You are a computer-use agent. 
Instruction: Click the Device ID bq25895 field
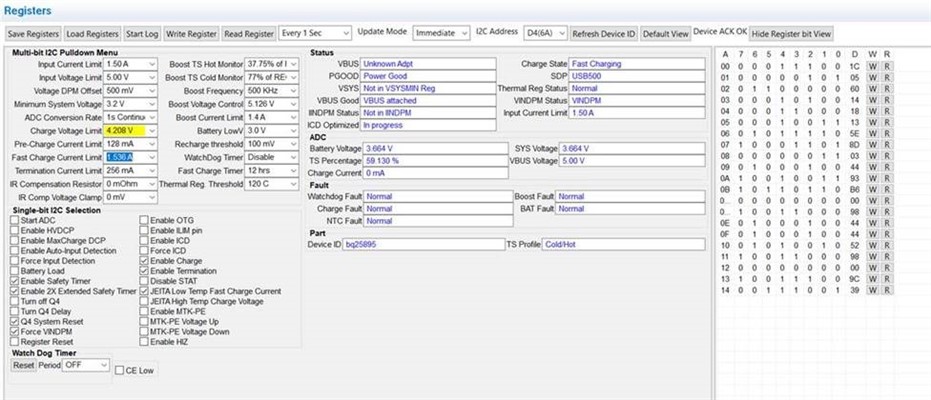tap(423, 244)
